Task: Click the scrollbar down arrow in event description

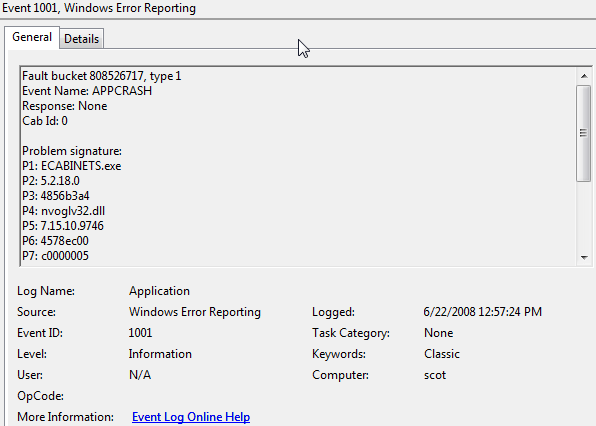Action: click(x=584, y=258)
